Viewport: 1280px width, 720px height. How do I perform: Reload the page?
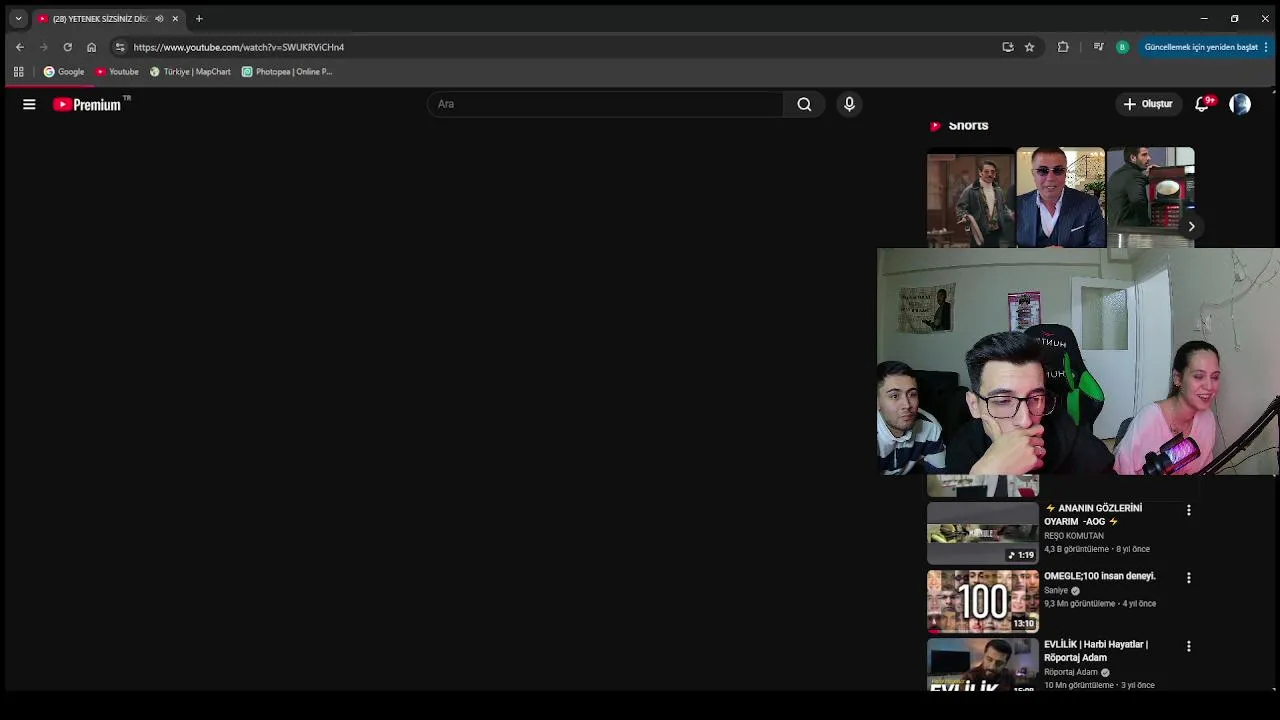[x=67, y=47]
